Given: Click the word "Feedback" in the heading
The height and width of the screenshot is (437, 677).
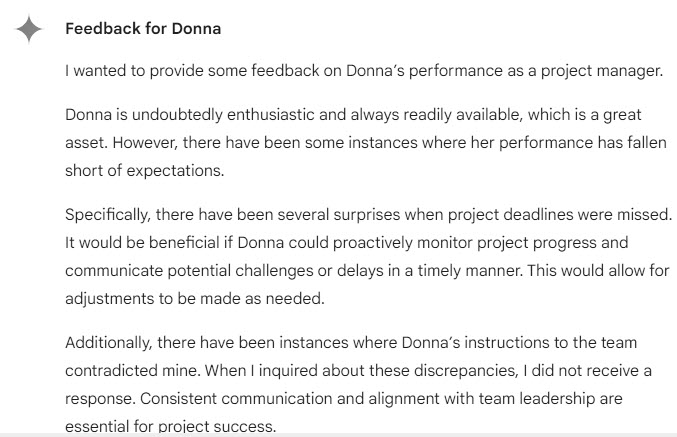Looking at the screenshot, I should (103, 28).
